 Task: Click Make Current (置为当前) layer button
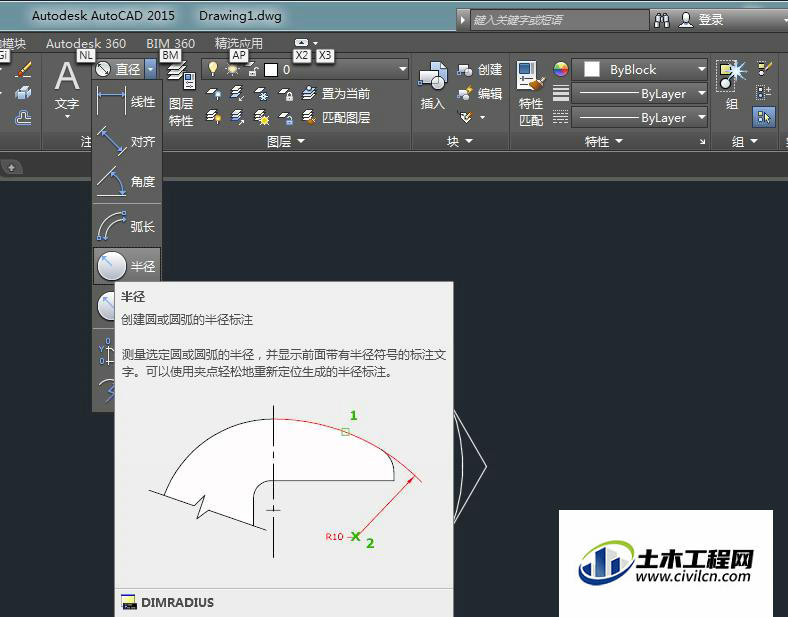click(336, 93)
